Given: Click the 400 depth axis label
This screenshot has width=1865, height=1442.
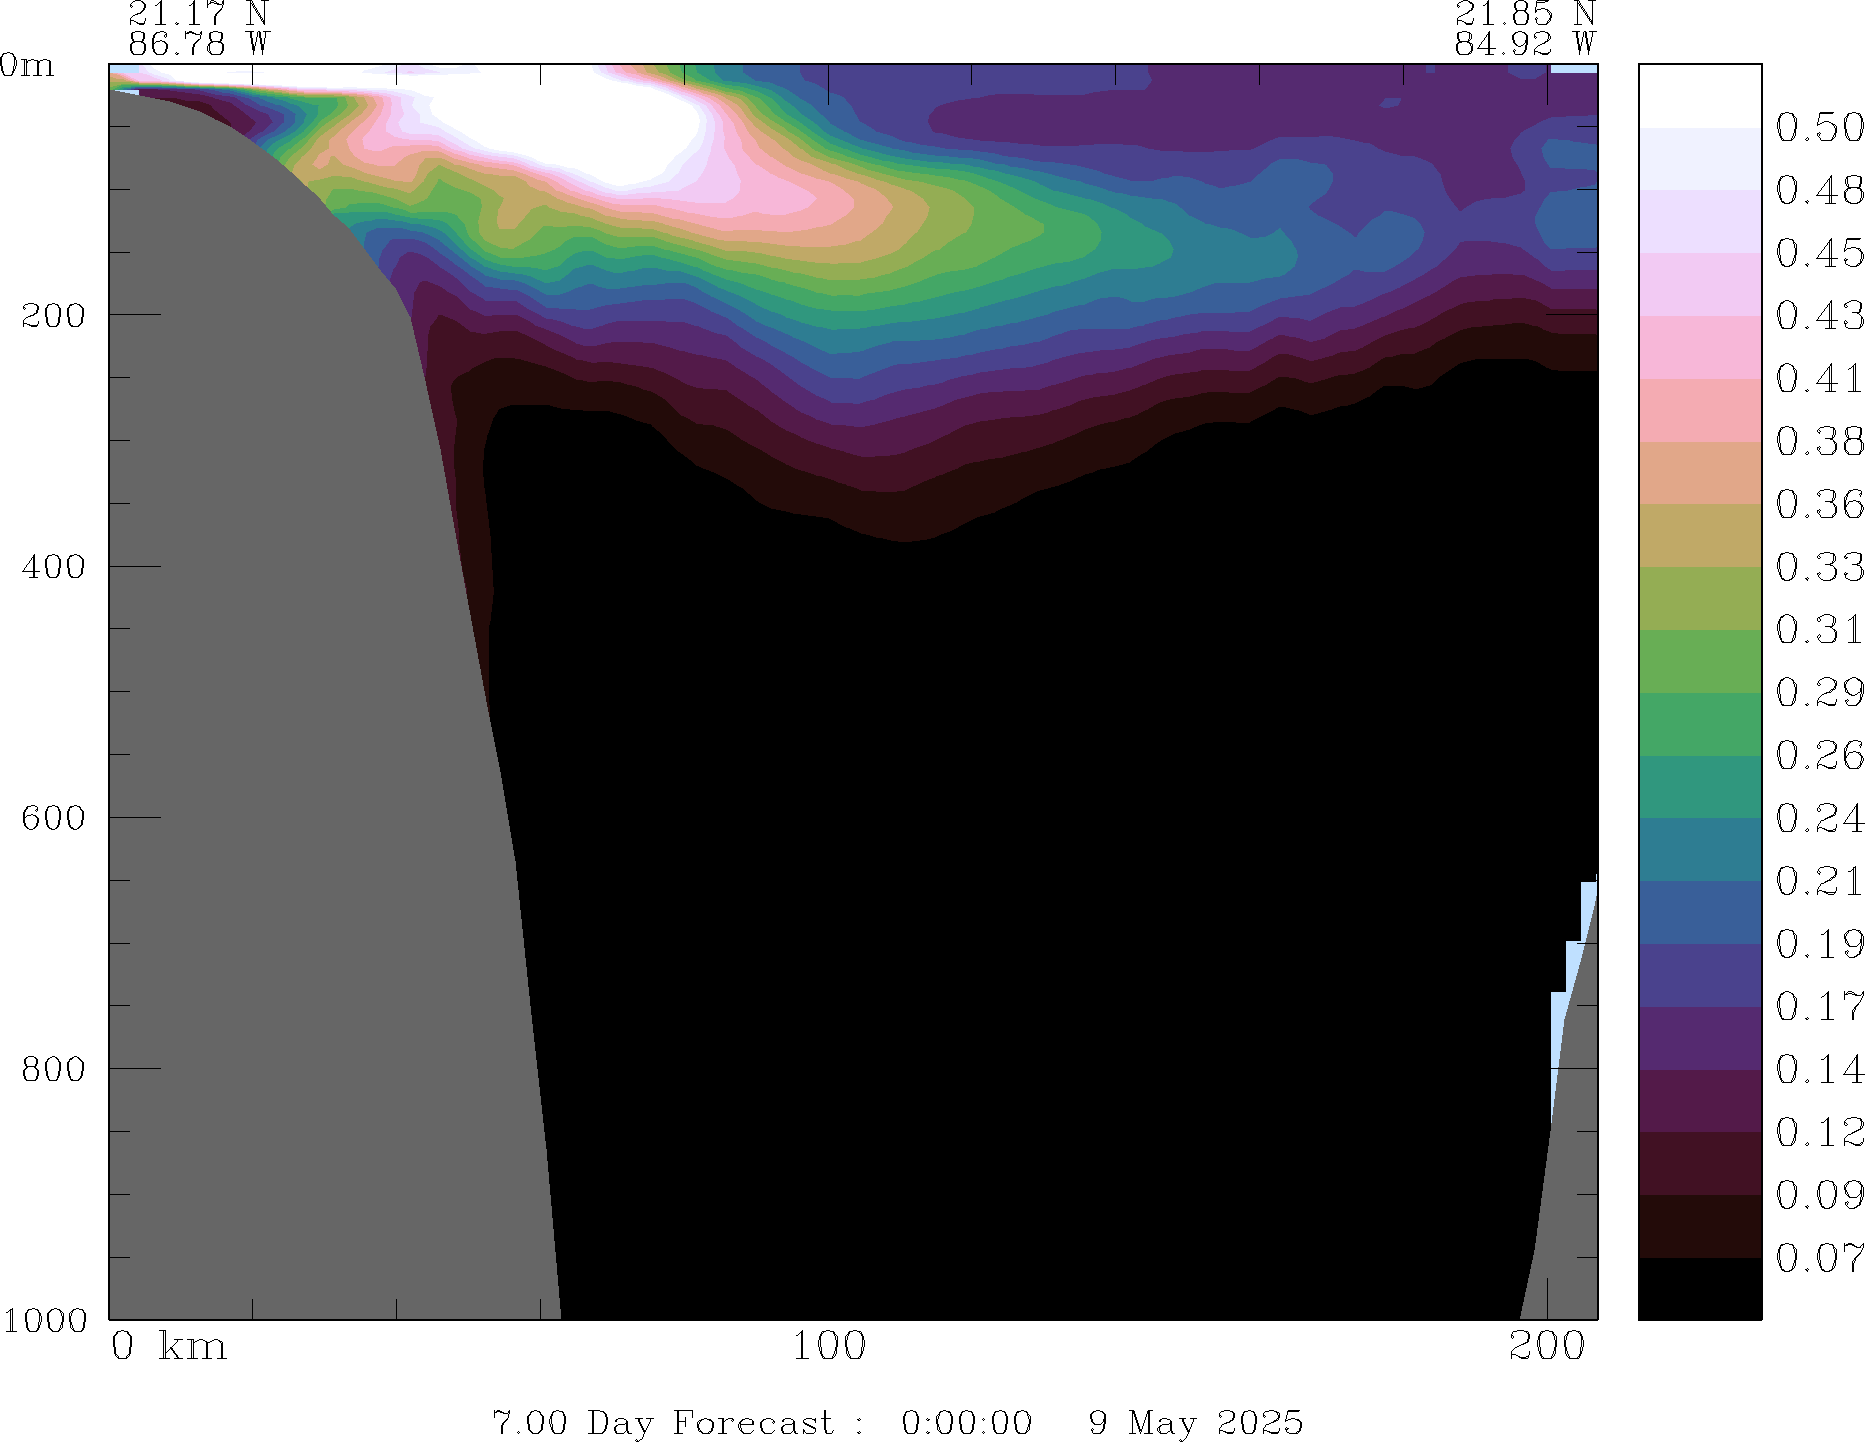Looking at the screenshot, I should [x=54, y=566].
